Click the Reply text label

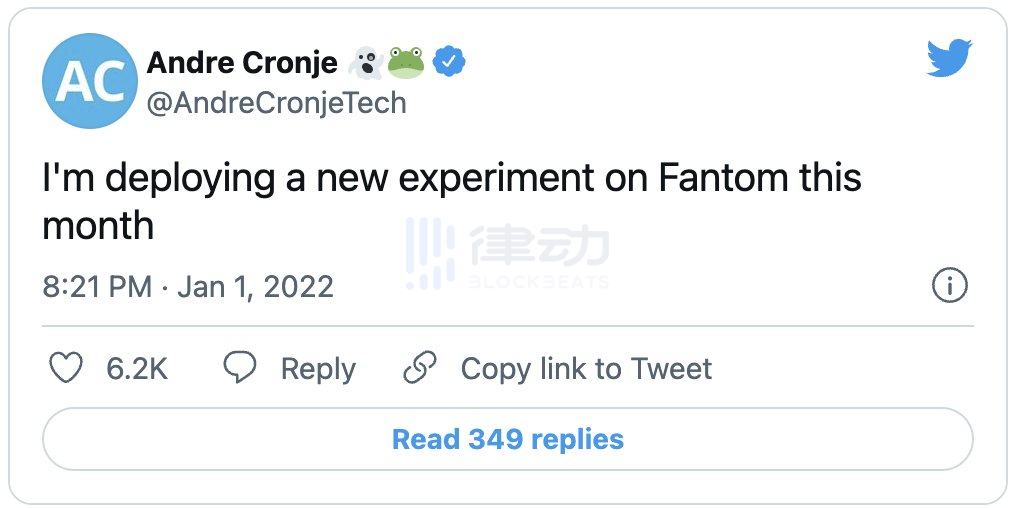pos(318,369)
